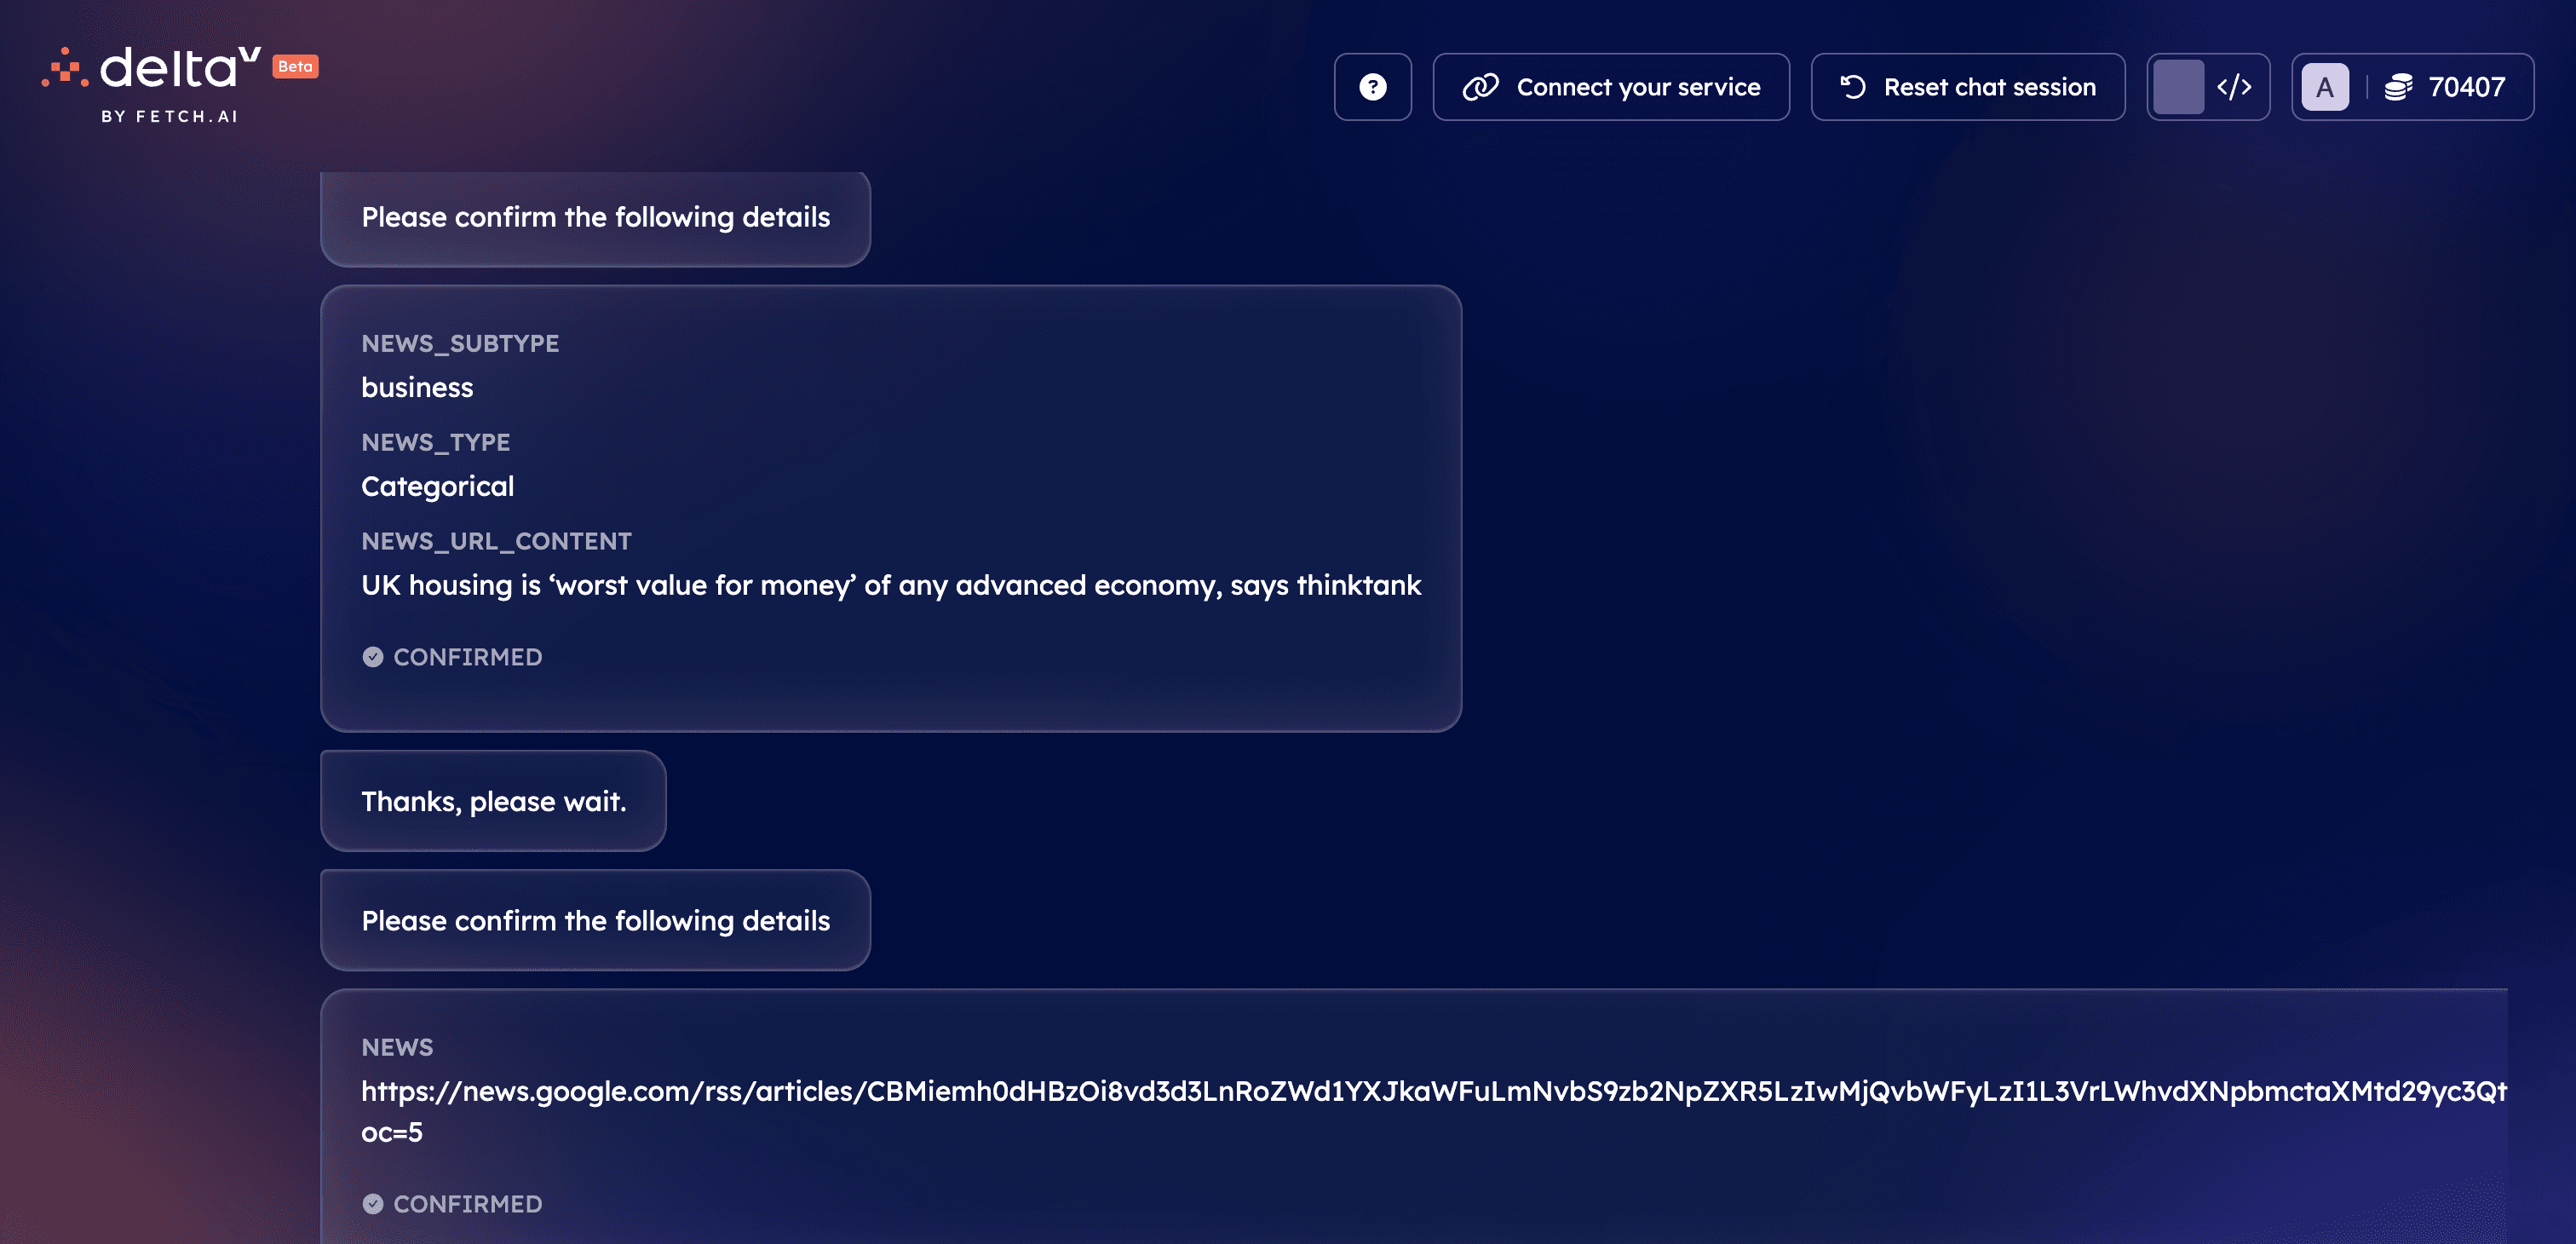Click Reset chat session button
This screenshot has width=2576, height=1244.
point(1967,87)
